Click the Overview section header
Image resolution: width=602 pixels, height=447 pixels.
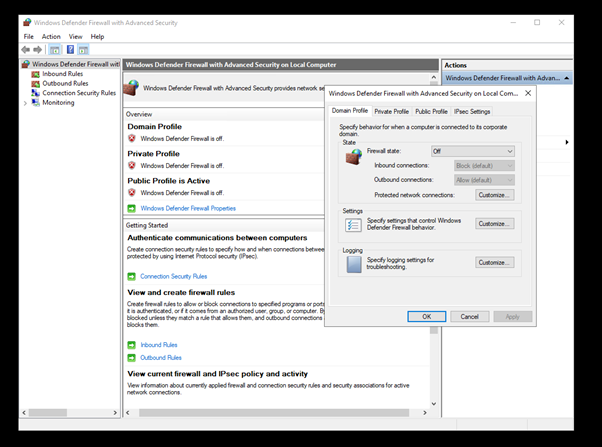coord(139,114)
